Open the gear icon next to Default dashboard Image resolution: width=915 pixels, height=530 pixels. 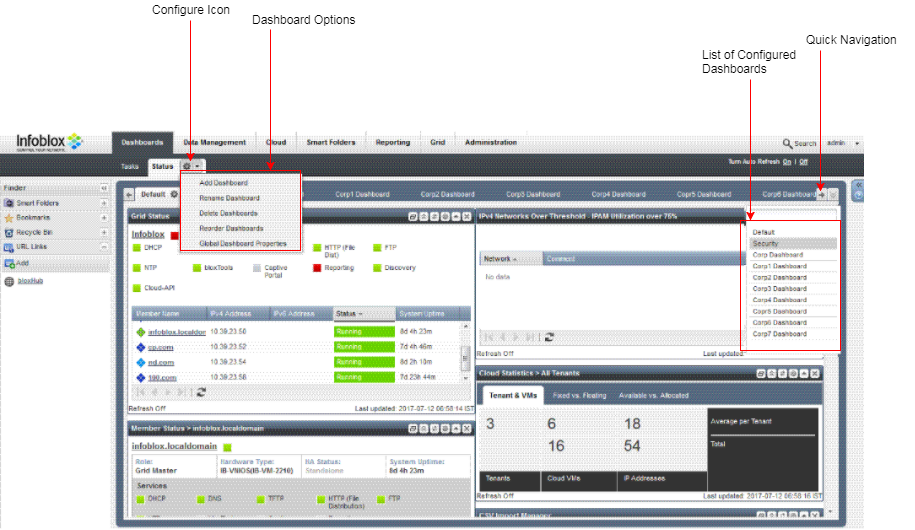point(174,194)
